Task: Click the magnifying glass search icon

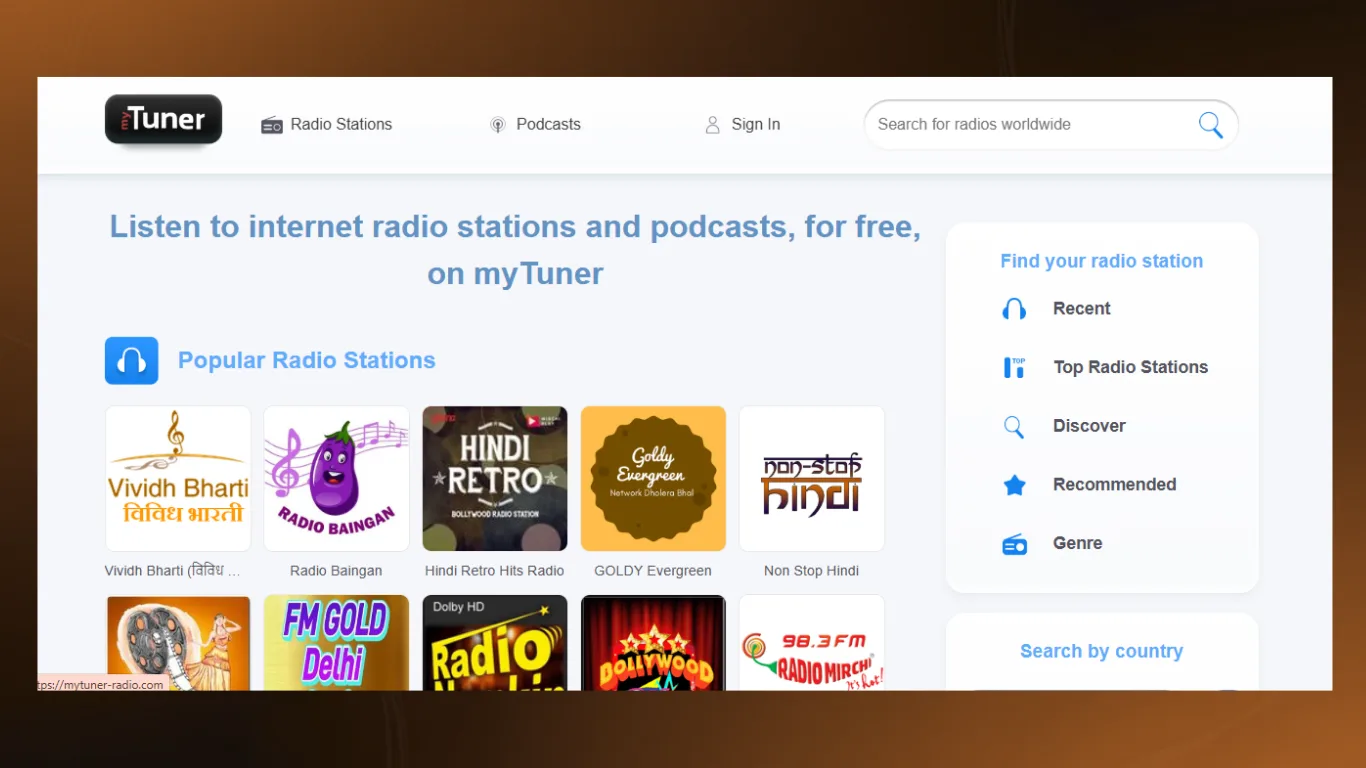Action: pos(1210,125)
